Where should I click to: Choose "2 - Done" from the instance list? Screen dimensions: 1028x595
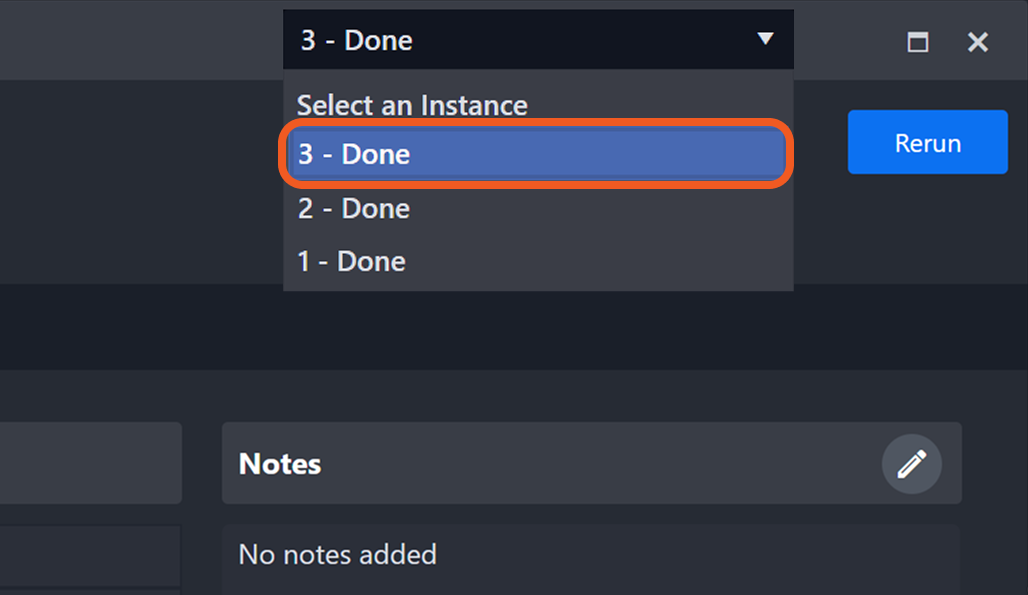[354, 208]
